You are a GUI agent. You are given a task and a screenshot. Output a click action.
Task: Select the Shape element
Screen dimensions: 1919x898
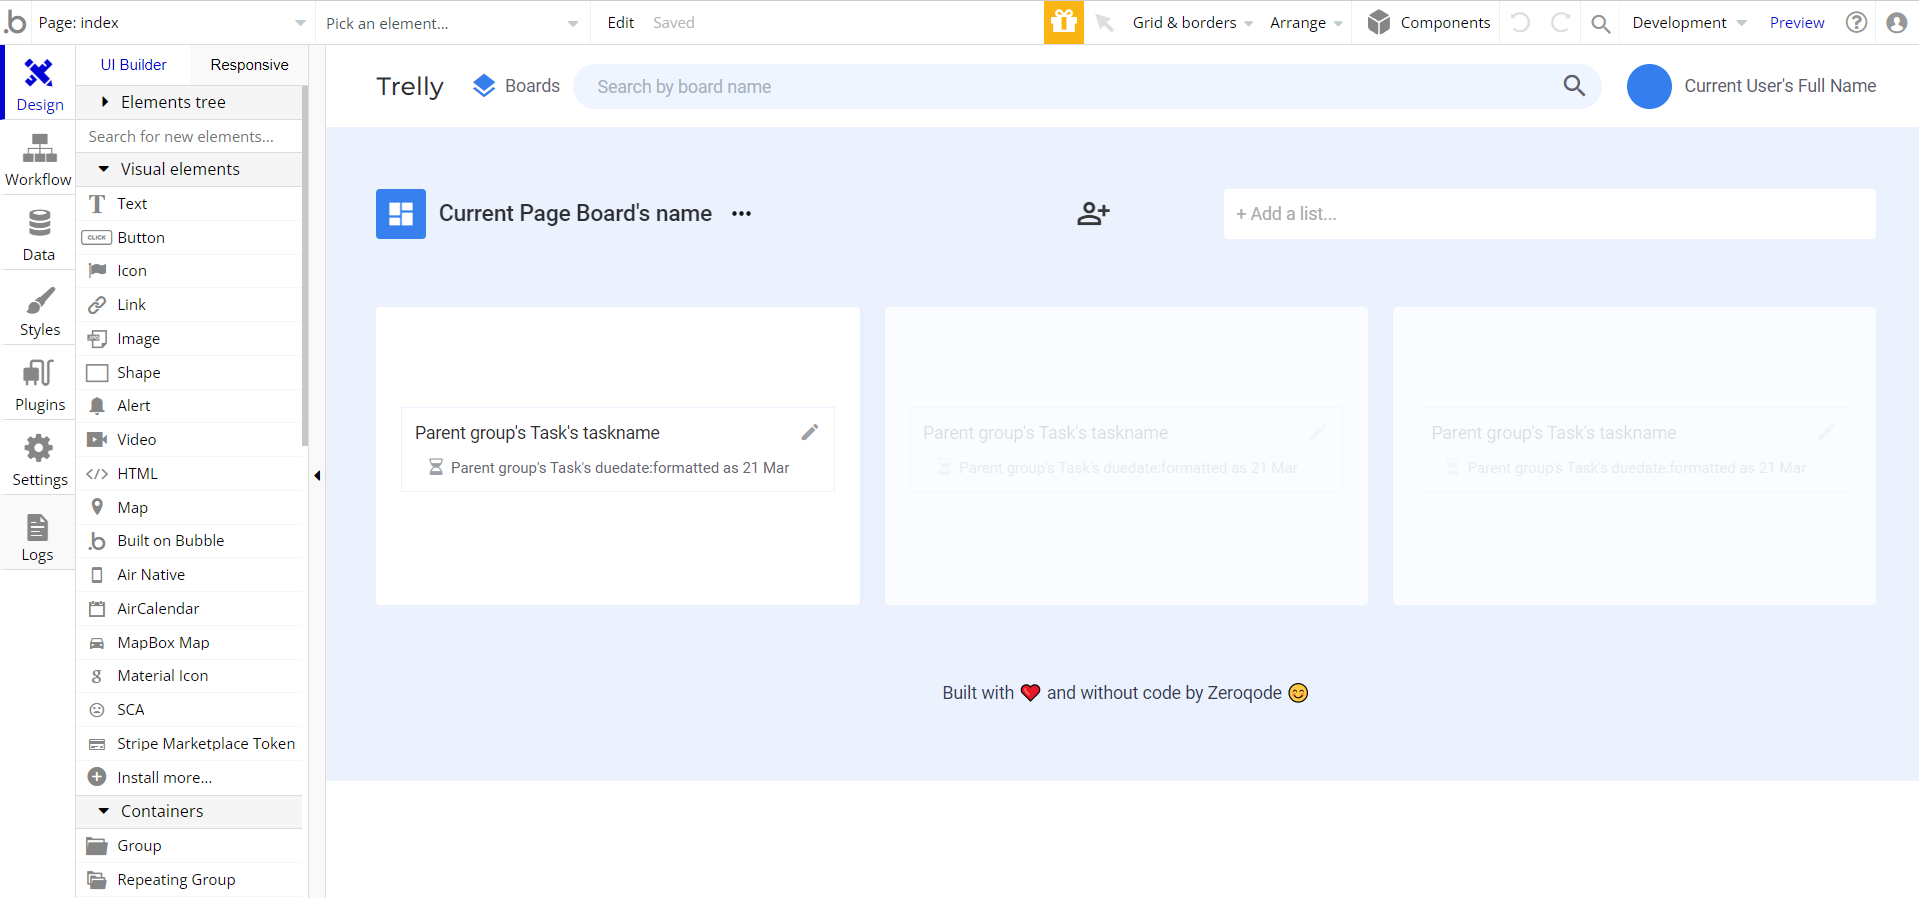(x=189, y=372)
